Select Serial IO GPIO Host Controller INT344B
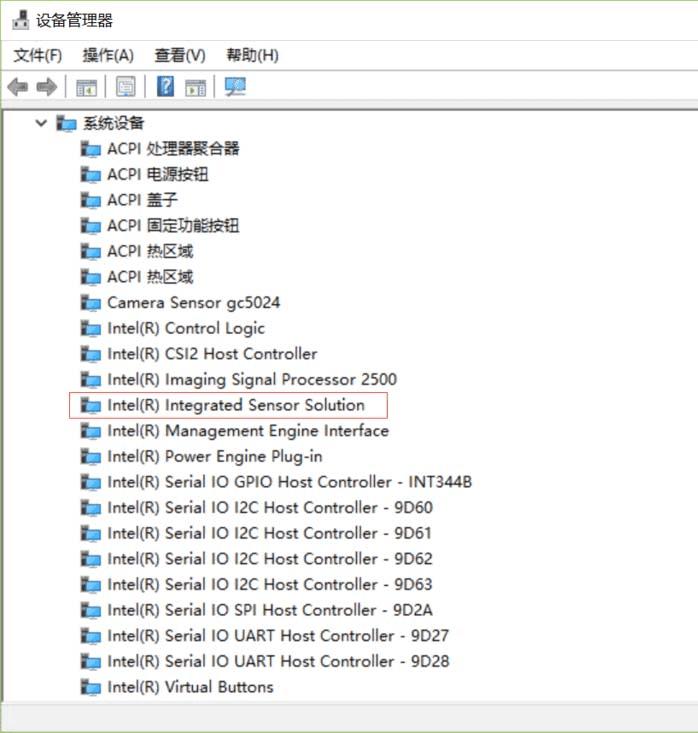This screenshot has height=733, width=698. coord(290,482)
